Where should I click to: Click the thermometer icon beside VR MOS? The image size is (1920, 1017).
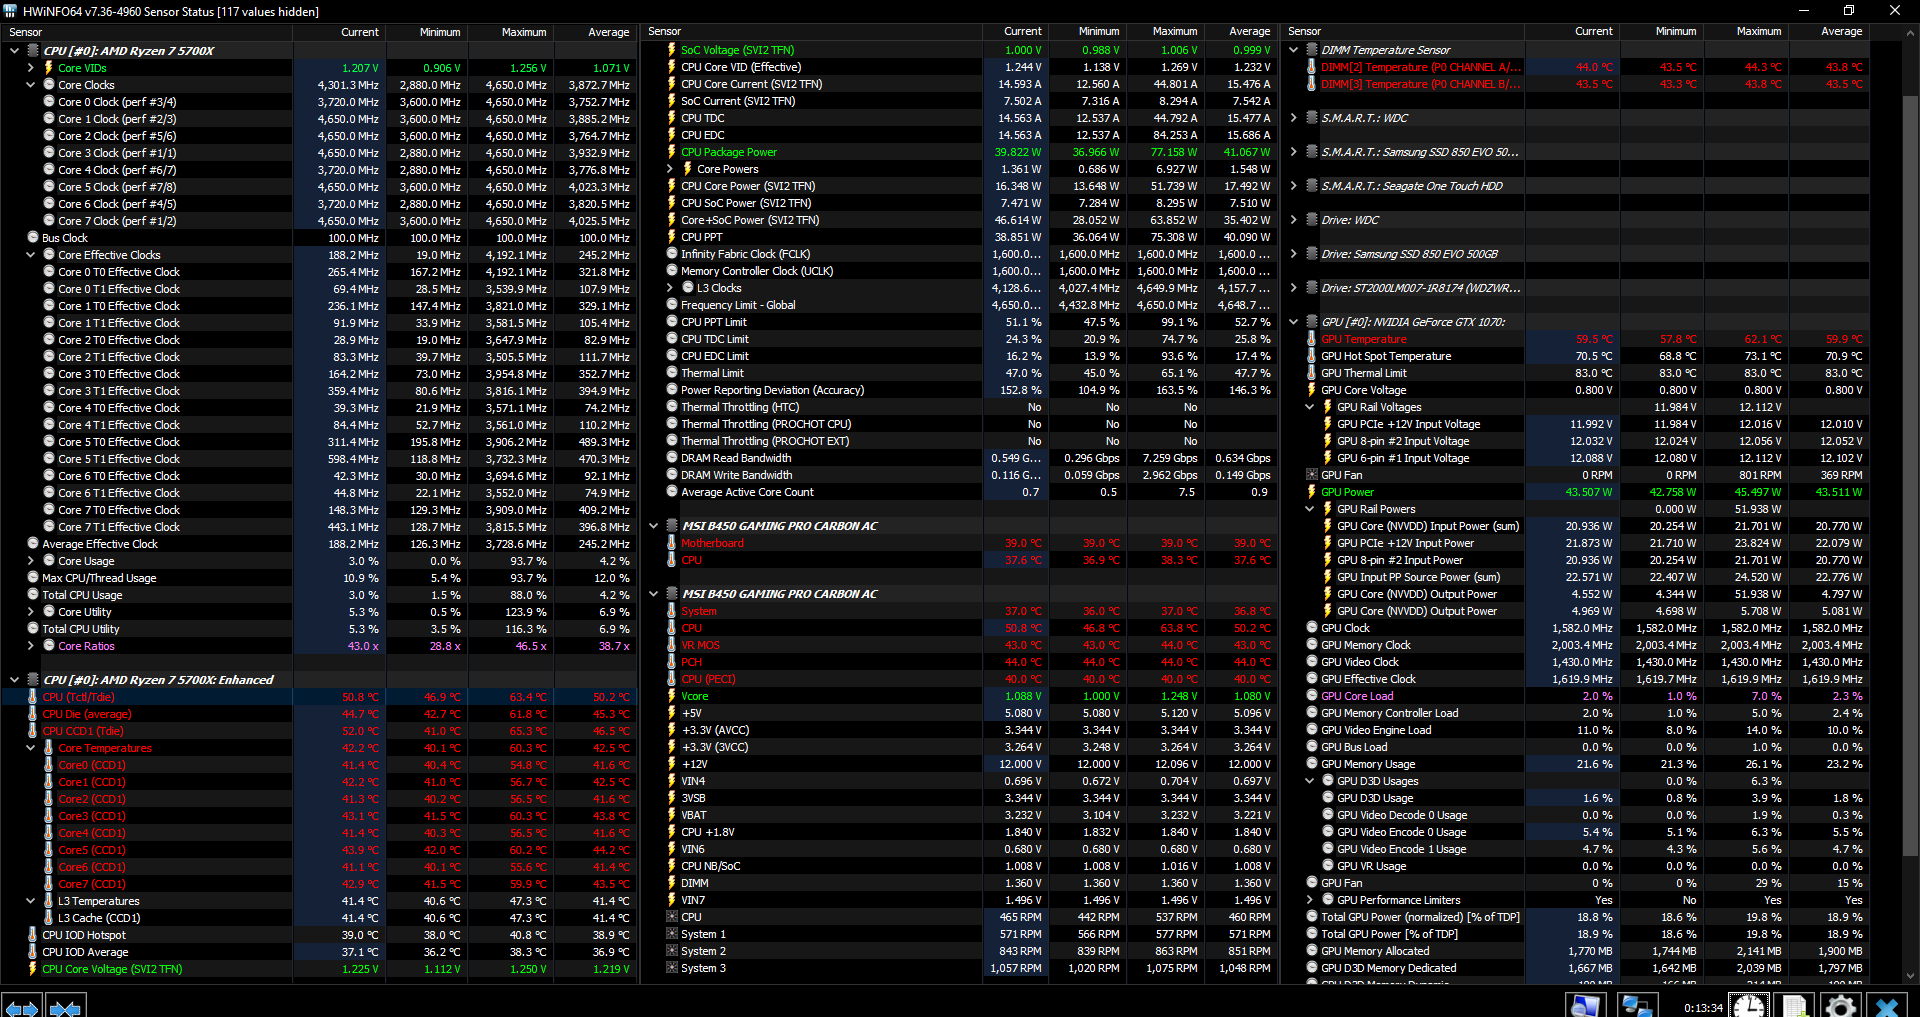[672, 645]
